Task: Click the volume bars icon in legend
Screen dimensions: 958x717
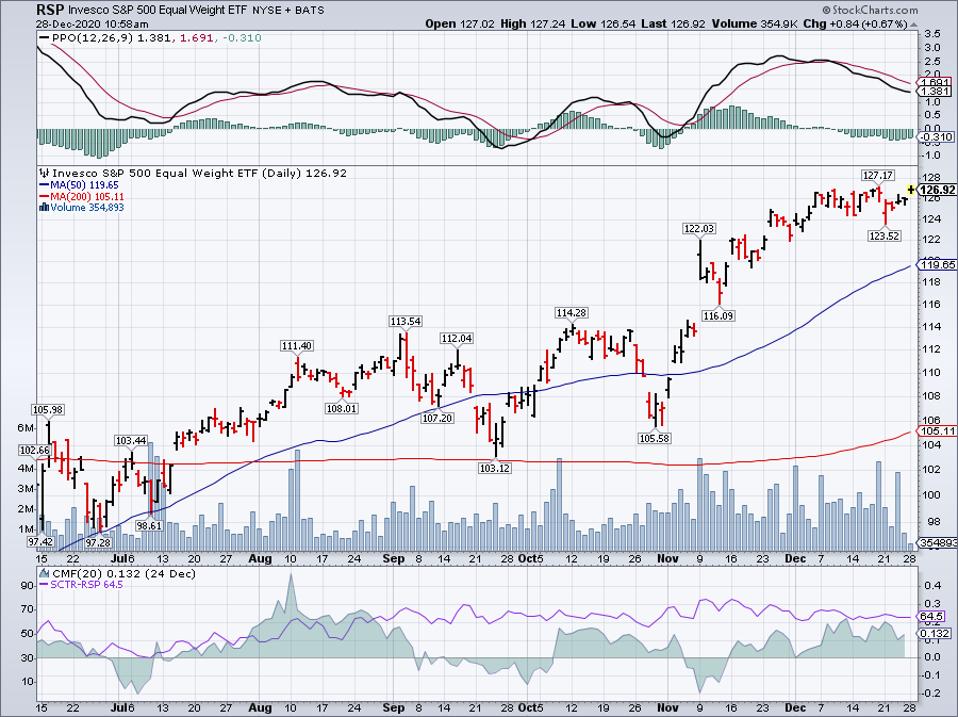Action: 44,208
